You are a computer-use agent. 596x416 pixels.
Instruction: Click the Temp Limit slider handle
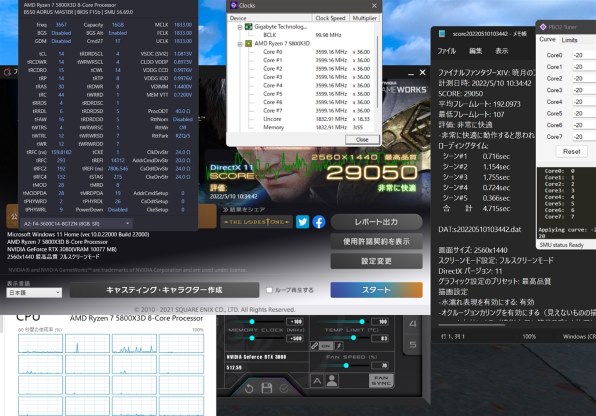[353, 338]
